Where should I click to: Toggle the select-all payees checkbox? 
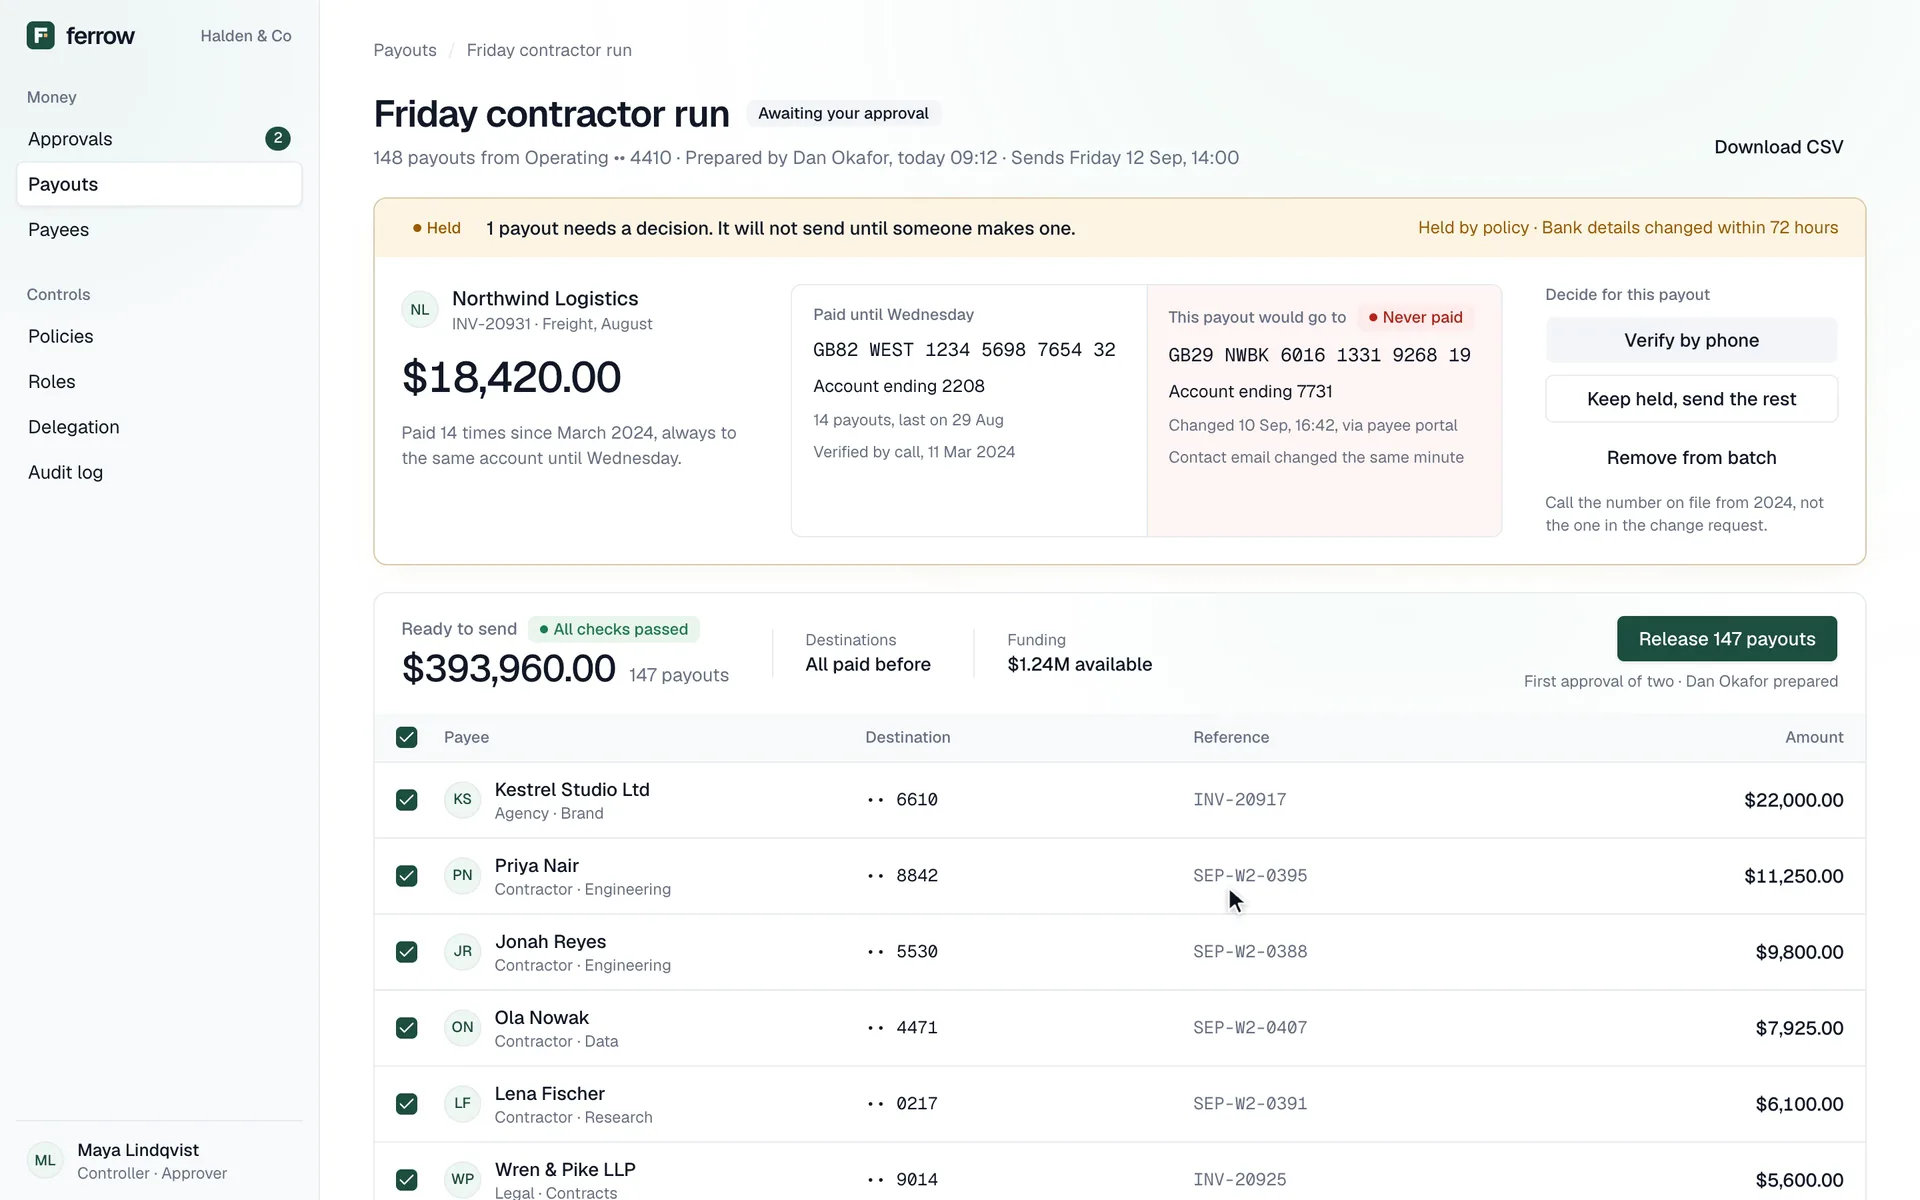406,738
